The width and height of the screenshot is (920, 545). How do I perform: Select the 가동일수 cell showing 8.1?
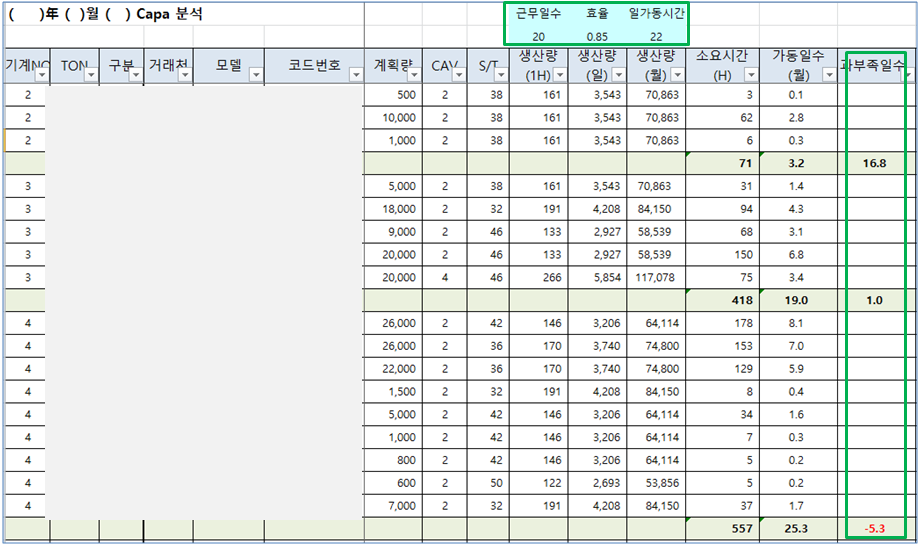click(799, 323)
